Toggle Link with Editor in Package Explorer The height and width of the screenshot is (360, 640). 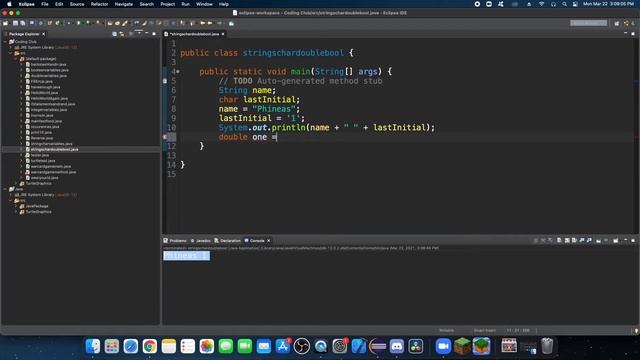(122, 34)
